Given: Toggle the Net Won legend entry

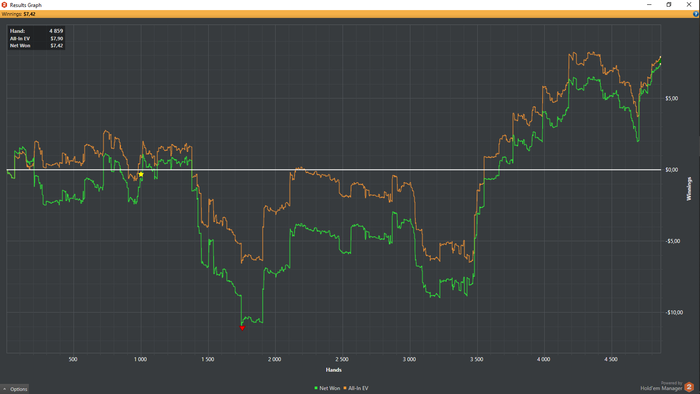Looking at the screenshot, I should pos(327,388).
